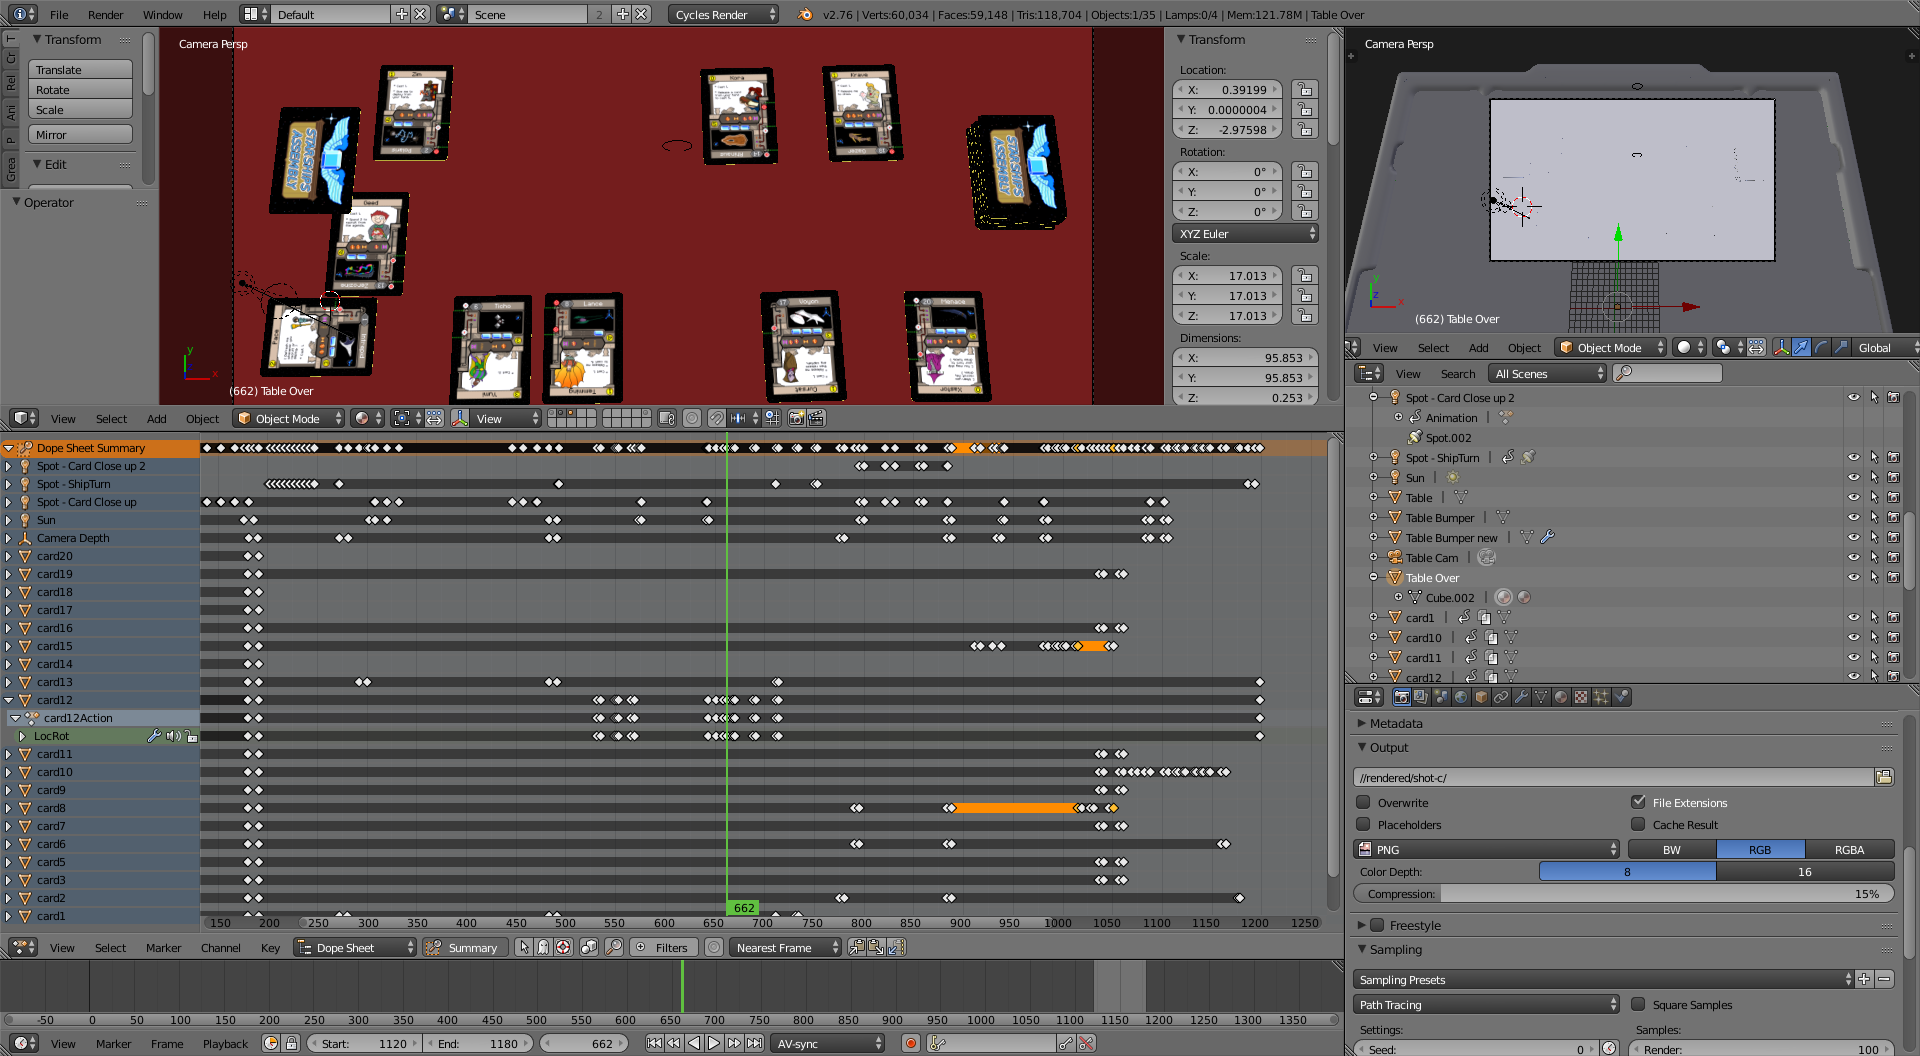Open the Window menu
This screenshot has height=1056, width=1920.
(162, 14)
